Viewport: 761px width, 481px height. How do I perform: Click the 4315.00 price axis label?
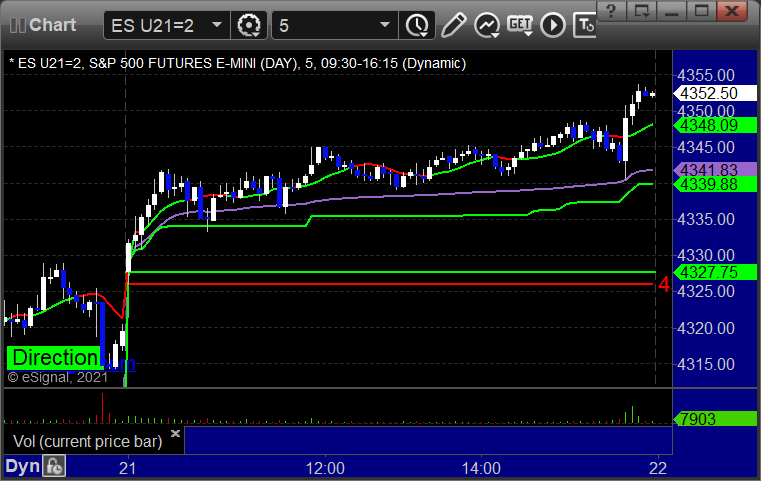click(706, 364)
